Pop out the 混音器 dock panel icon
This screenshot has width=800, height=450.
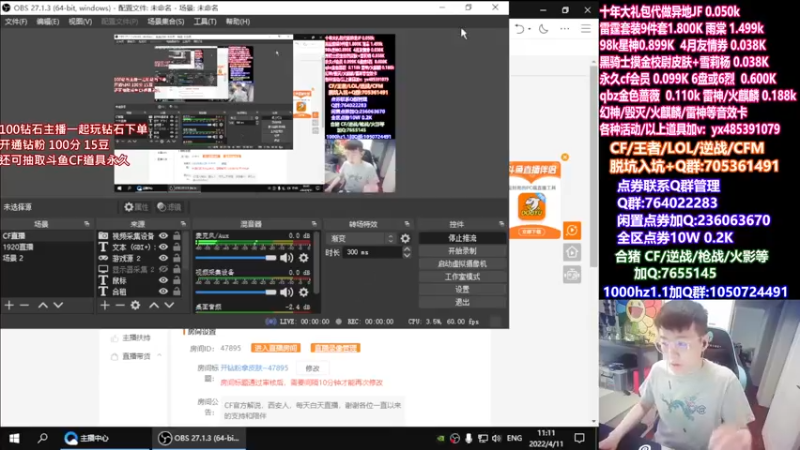[x=314, y=224]
